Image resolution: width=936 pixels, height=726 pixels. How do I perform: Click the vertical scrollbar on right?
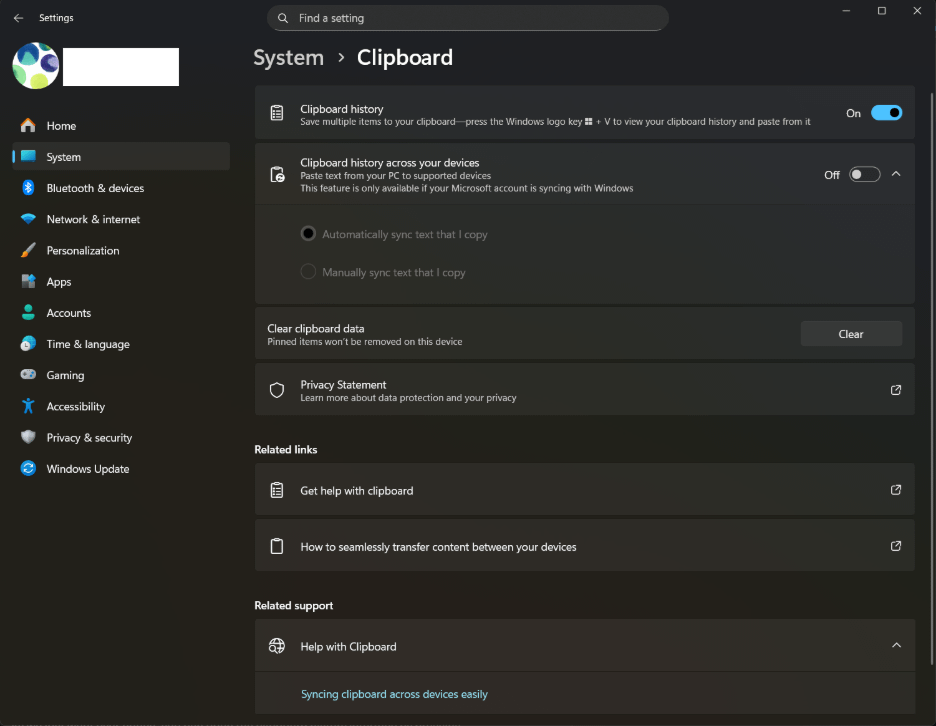click(931, 379)
